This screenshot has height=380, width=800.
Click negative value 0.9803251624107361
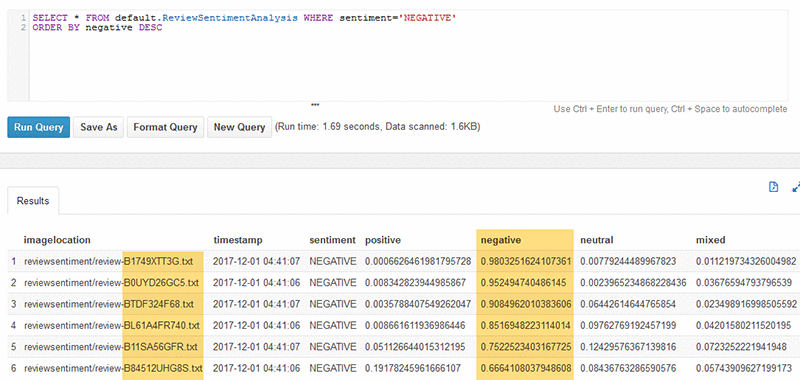[x=526, y=261]
